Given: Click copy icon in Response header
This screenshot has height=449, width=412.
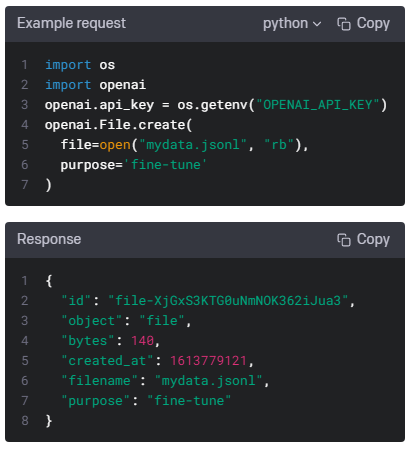Looking at the screenshot, I should 344,240.
